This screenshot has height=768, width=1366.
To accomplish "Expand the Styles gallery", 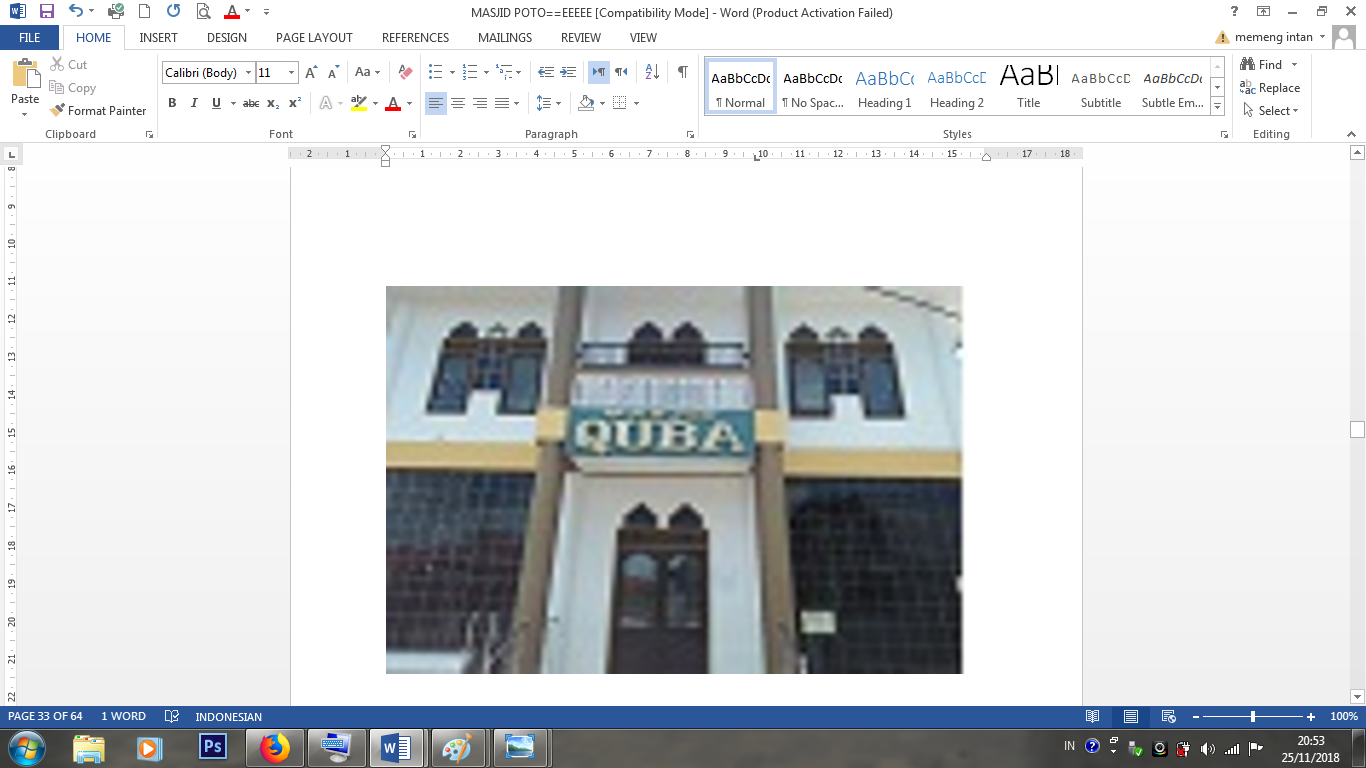I will point(1217,107).
